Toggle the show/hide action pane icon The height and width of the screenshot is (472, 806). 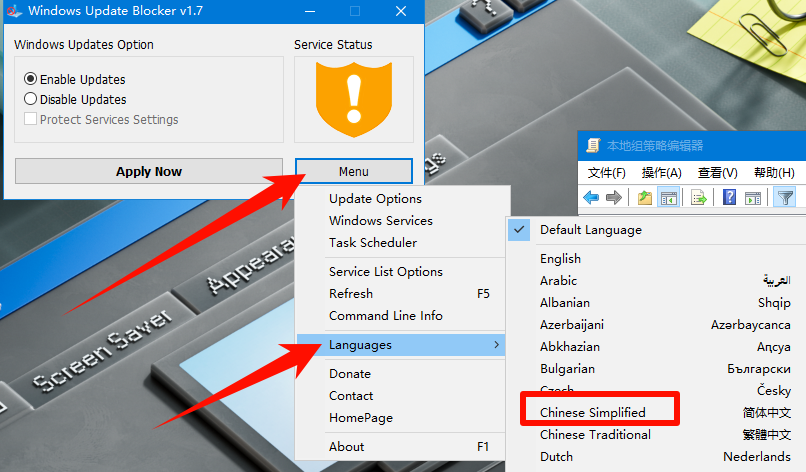click(753, 197)
